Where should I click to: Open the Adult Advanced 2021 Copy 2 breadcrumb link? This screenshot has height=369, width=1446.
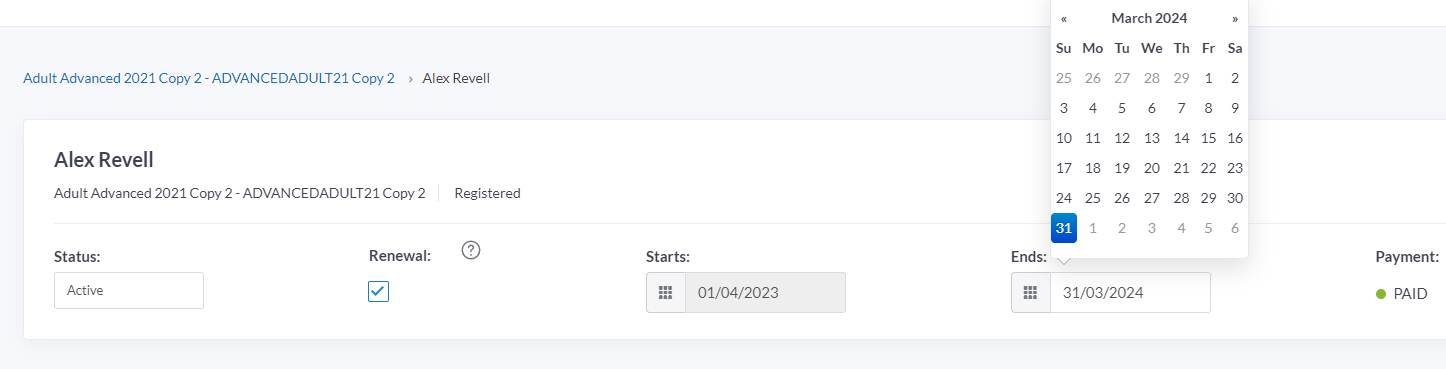(209, 78)
